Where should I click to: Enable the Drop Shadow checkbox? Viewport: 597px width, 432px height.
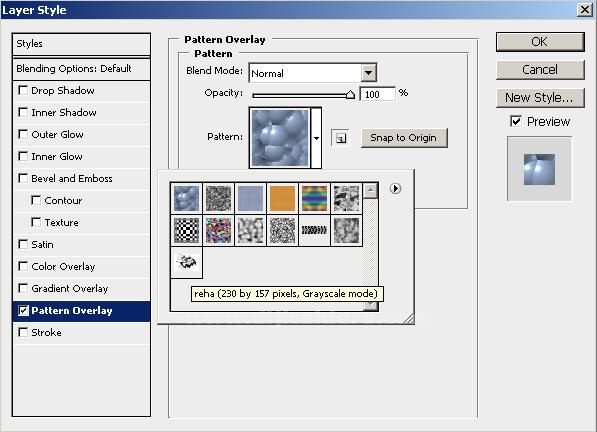click(23, 90)
